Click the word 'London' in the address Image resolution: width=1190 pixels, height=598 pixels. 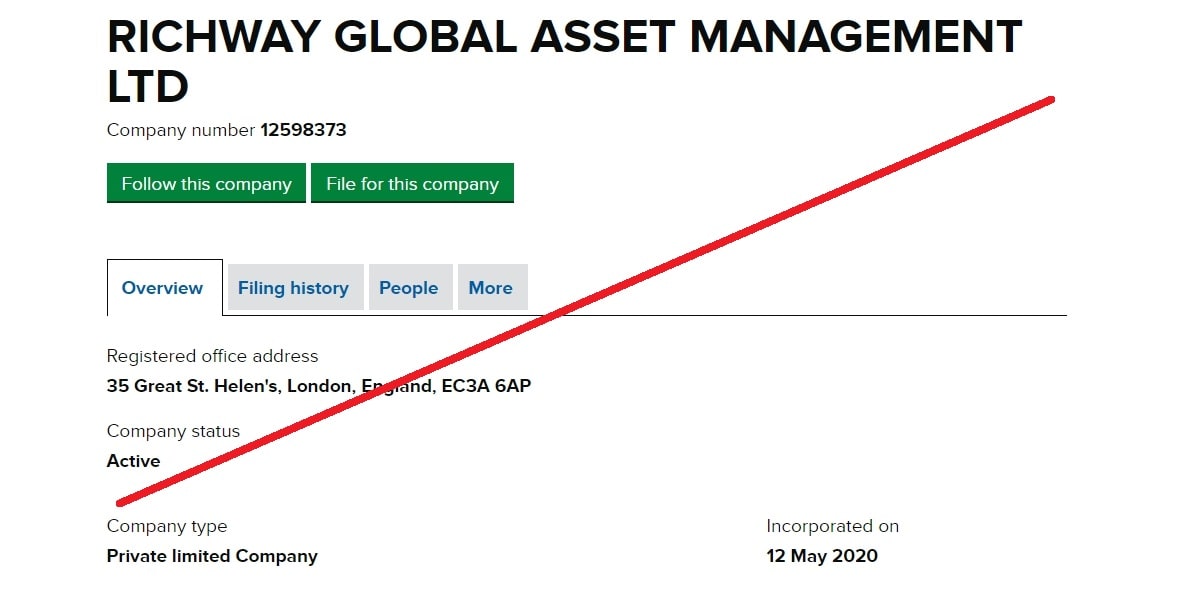coord(319,386)
